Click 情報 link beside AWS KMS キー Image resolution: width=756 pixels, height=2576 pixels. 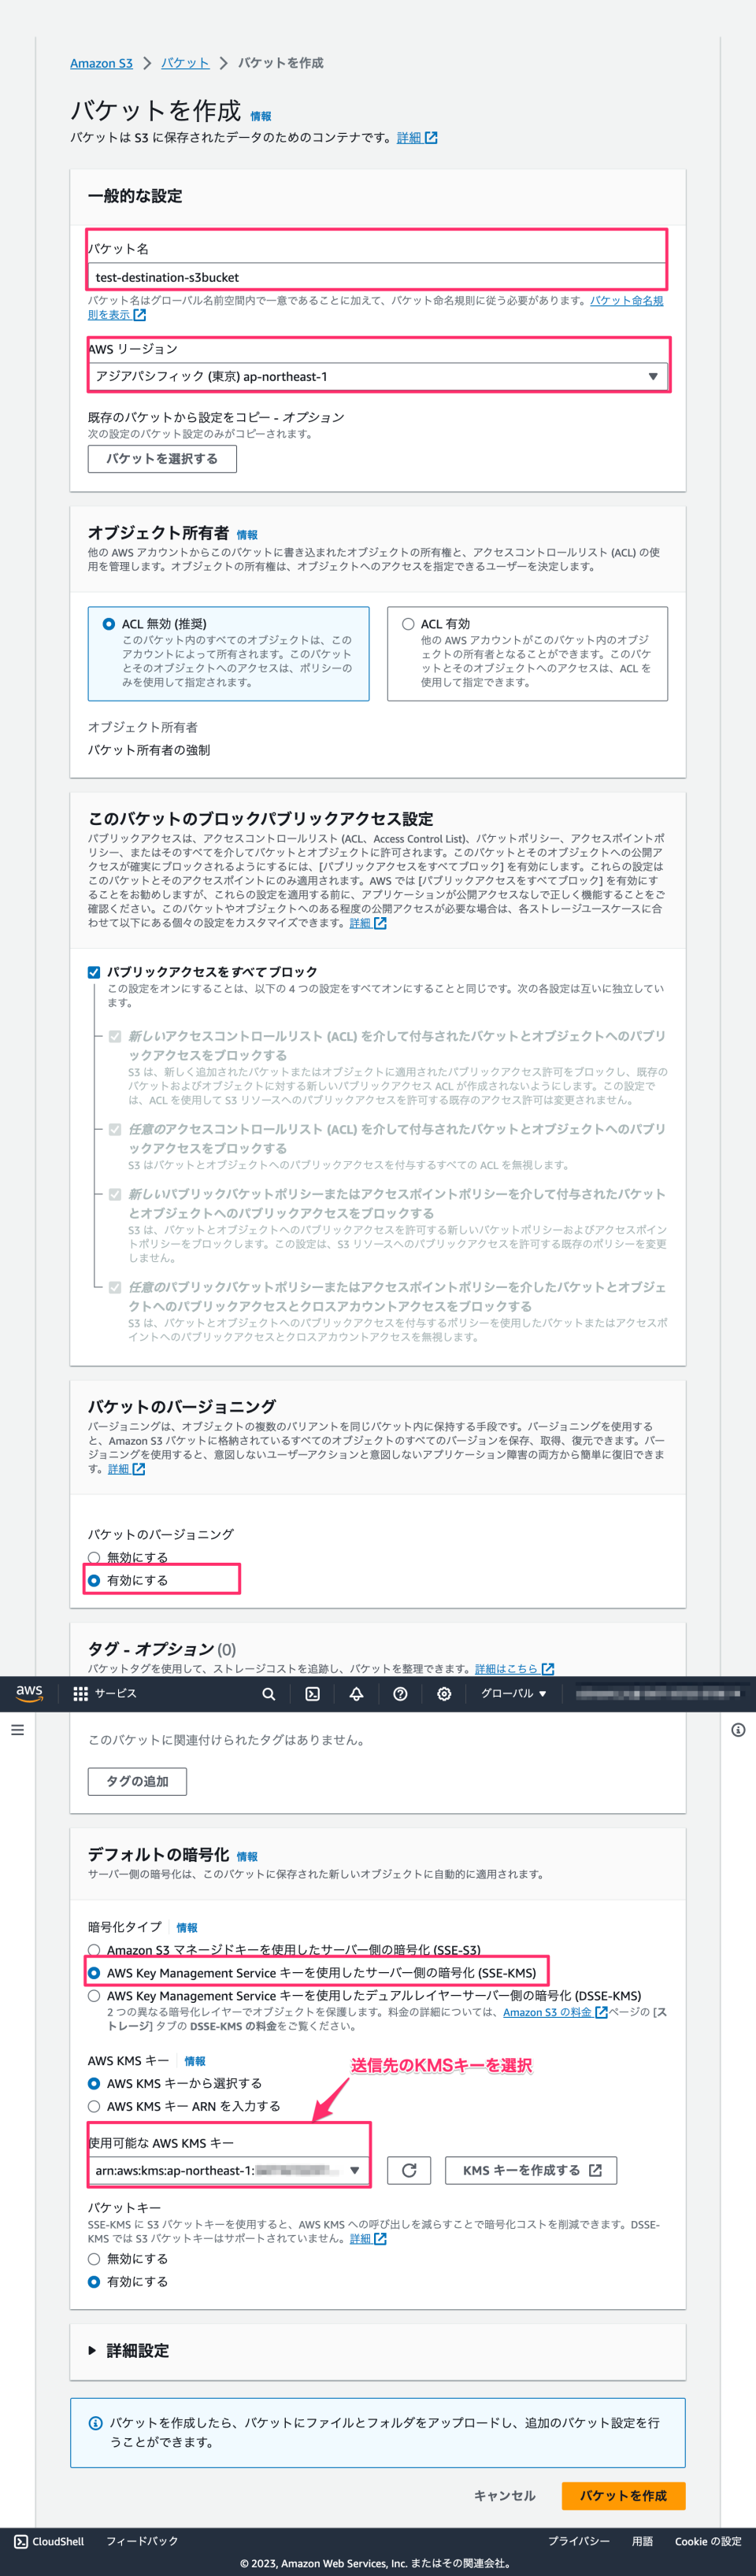195,2061
